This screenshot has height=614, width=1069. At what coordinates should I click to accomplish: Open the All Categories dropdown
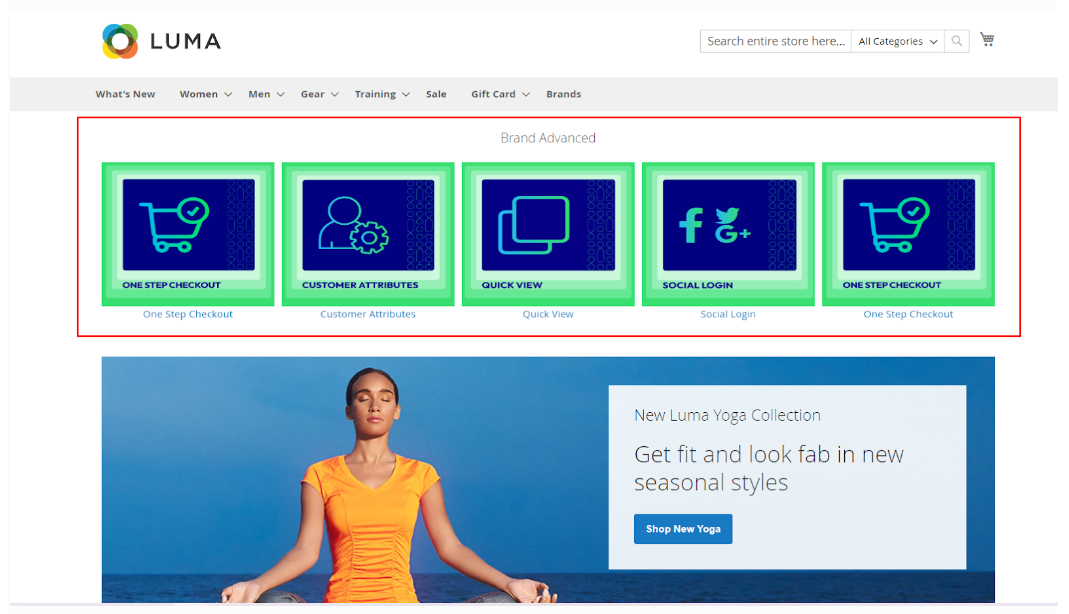tap(897, 41)
